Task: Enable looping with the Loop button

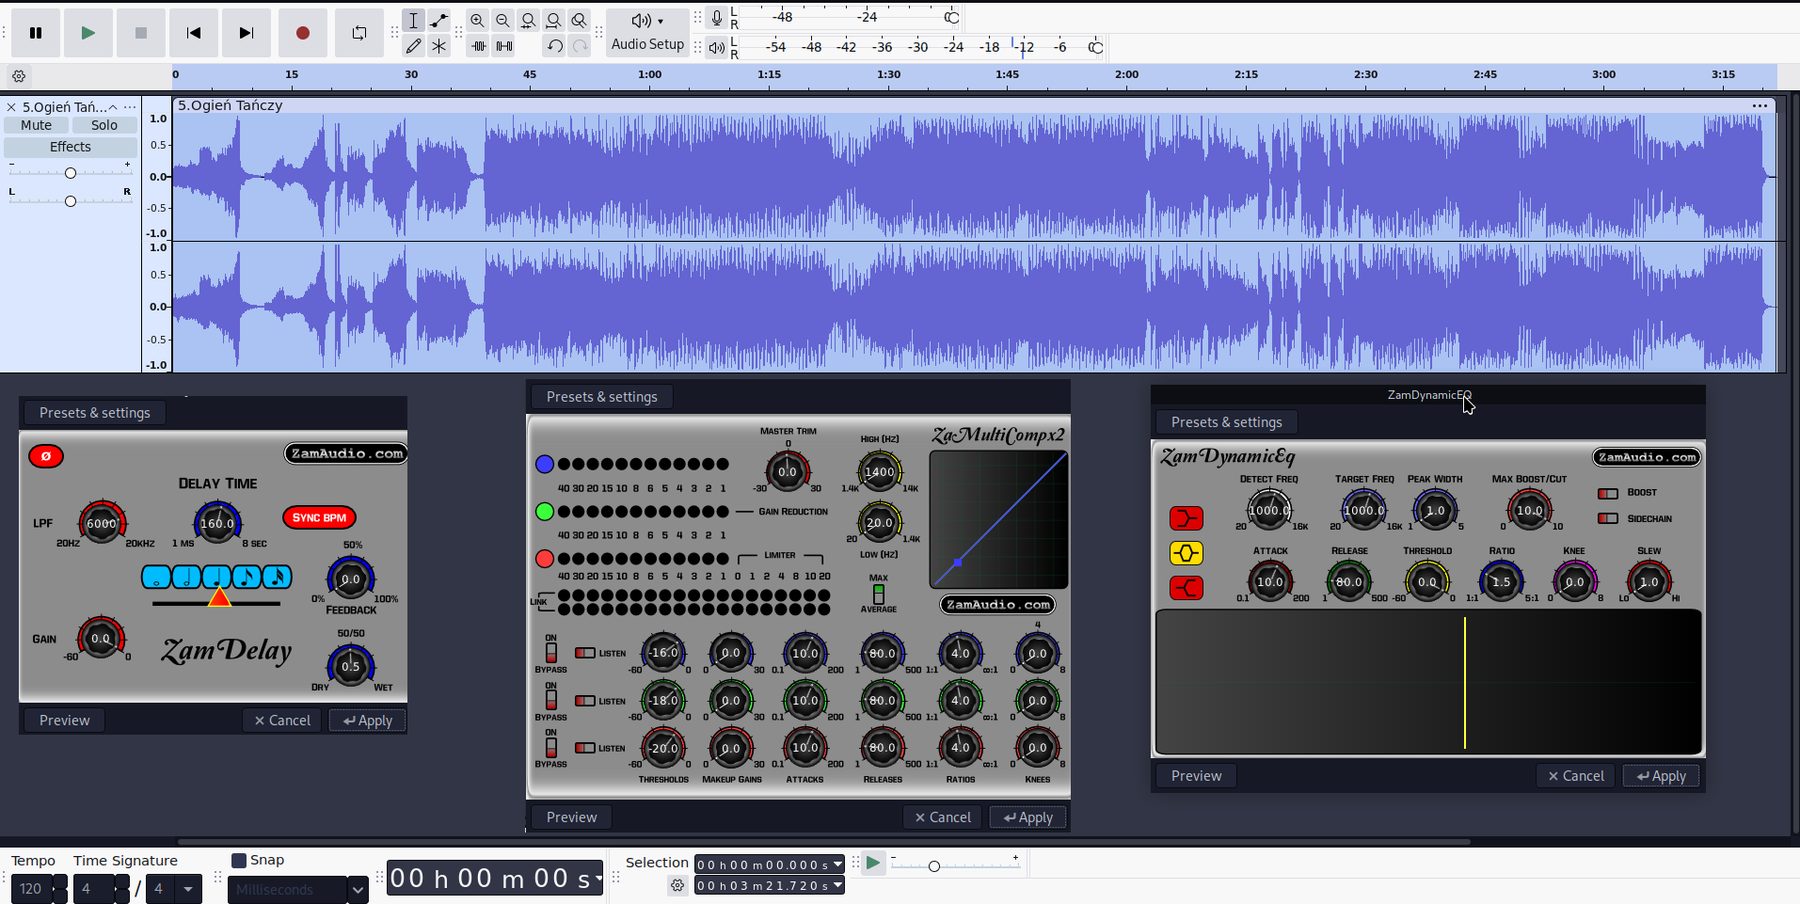Action: tap(359, 33)
